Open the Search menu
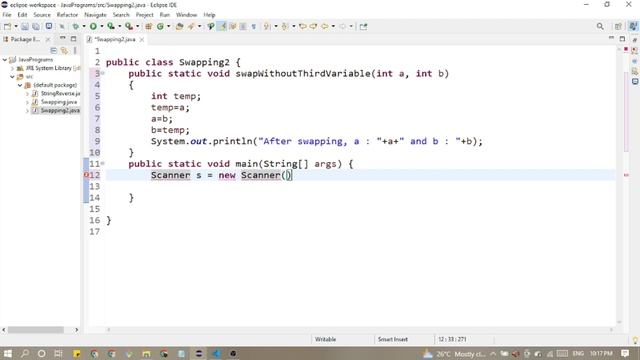This screenshot has height=360, width=640. pyautogui.click(x=121, y=15)
